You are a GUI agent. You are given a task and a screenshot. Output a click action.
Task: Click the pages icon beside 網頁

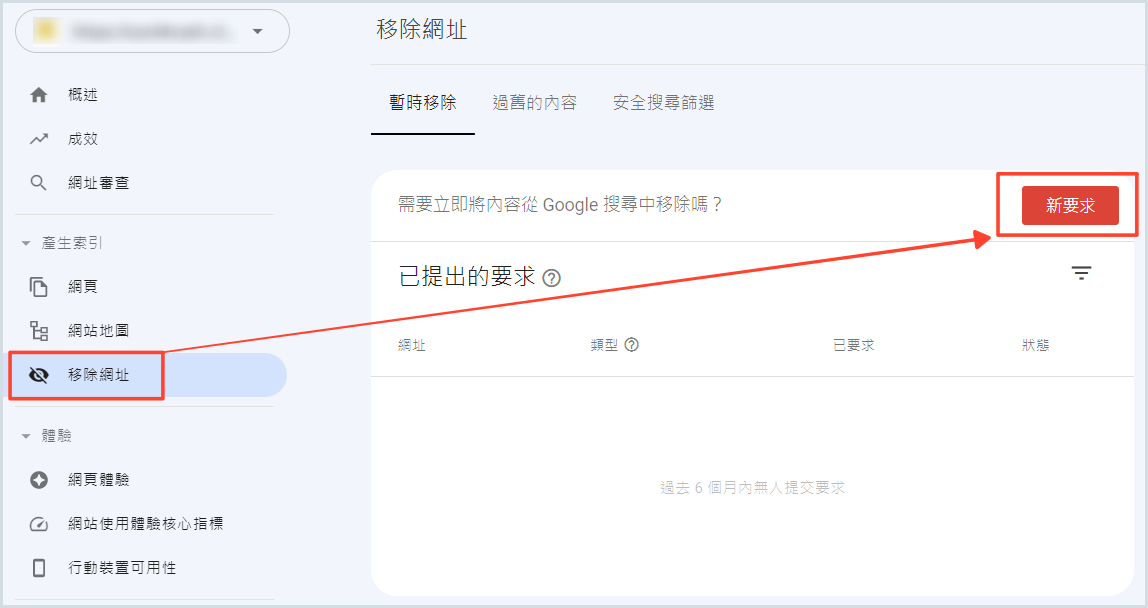point(39,287)
